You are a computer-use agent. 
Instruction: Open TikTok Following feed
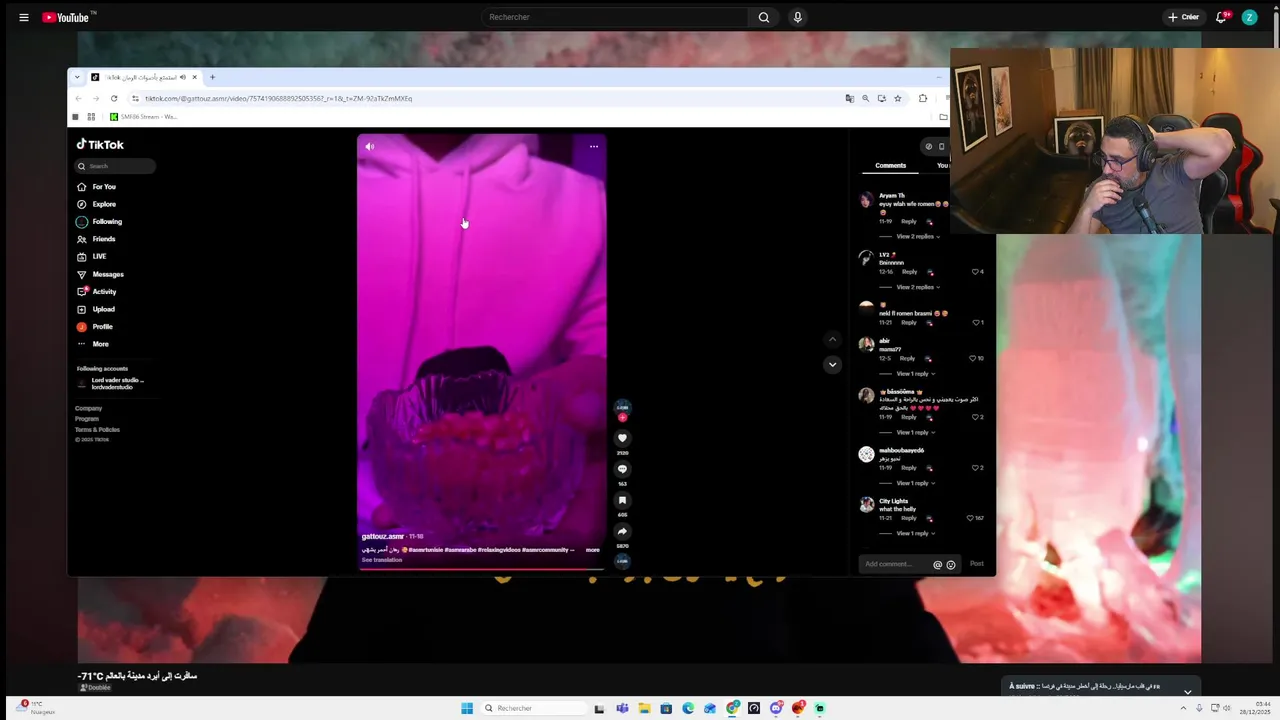(x=99, y=222)
